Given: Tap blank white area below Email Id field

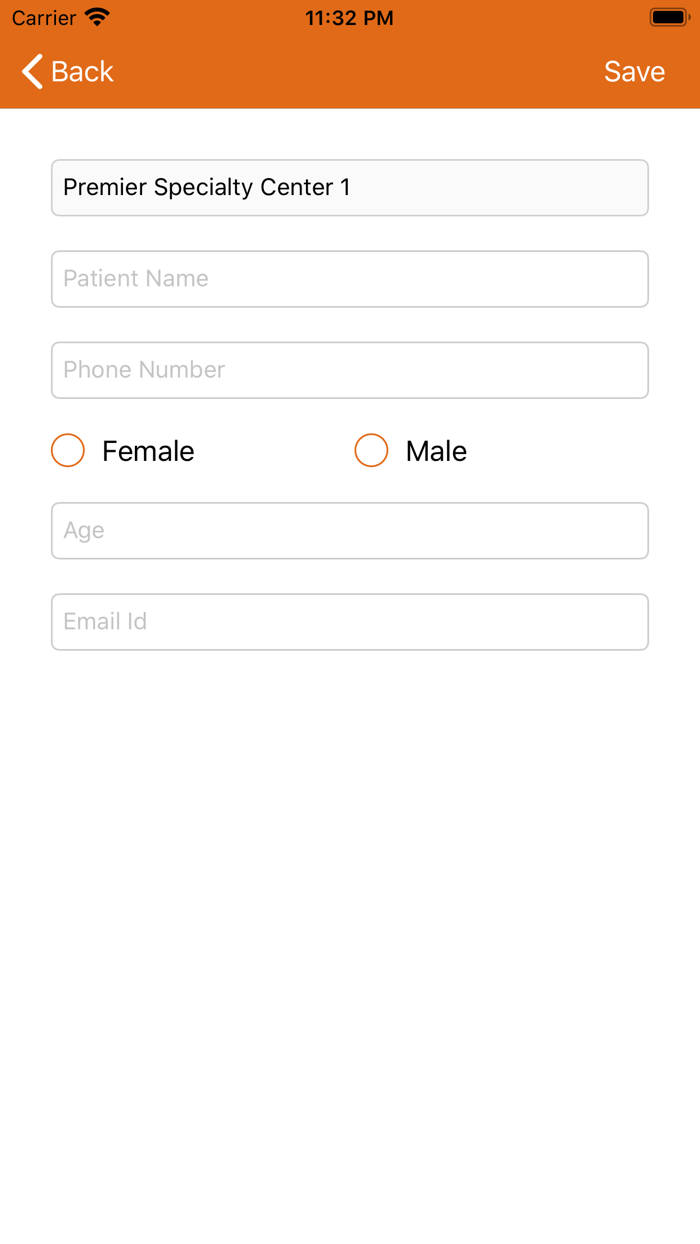Looking at the screenshot, I should (350, 900).
